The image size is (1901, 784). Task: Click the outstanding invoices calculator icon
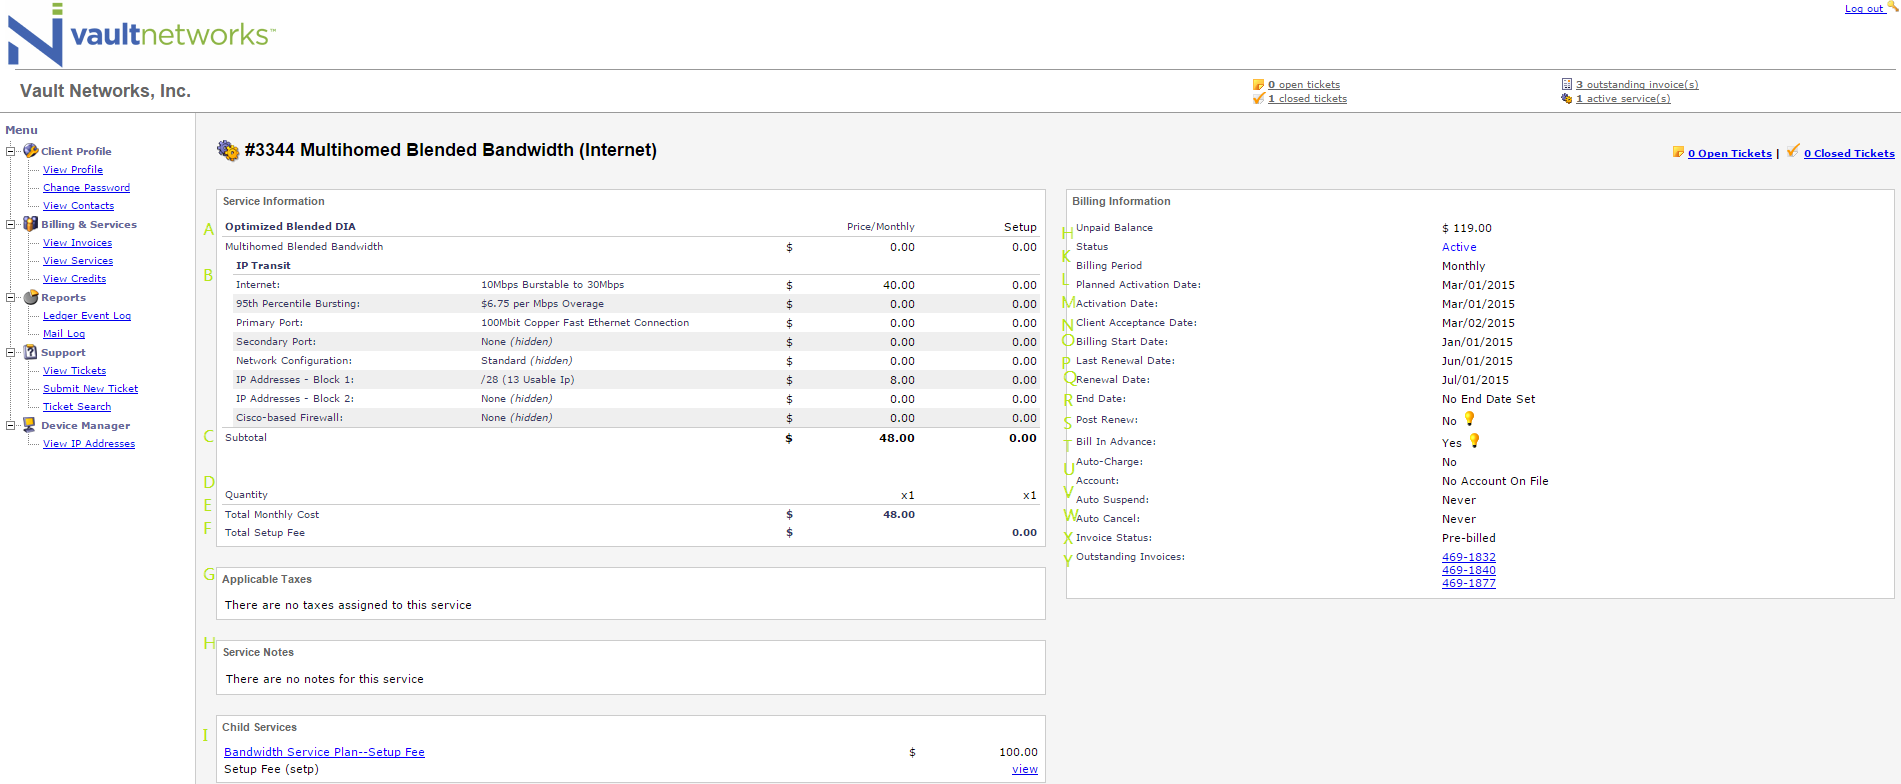[x=1566, y=84]
